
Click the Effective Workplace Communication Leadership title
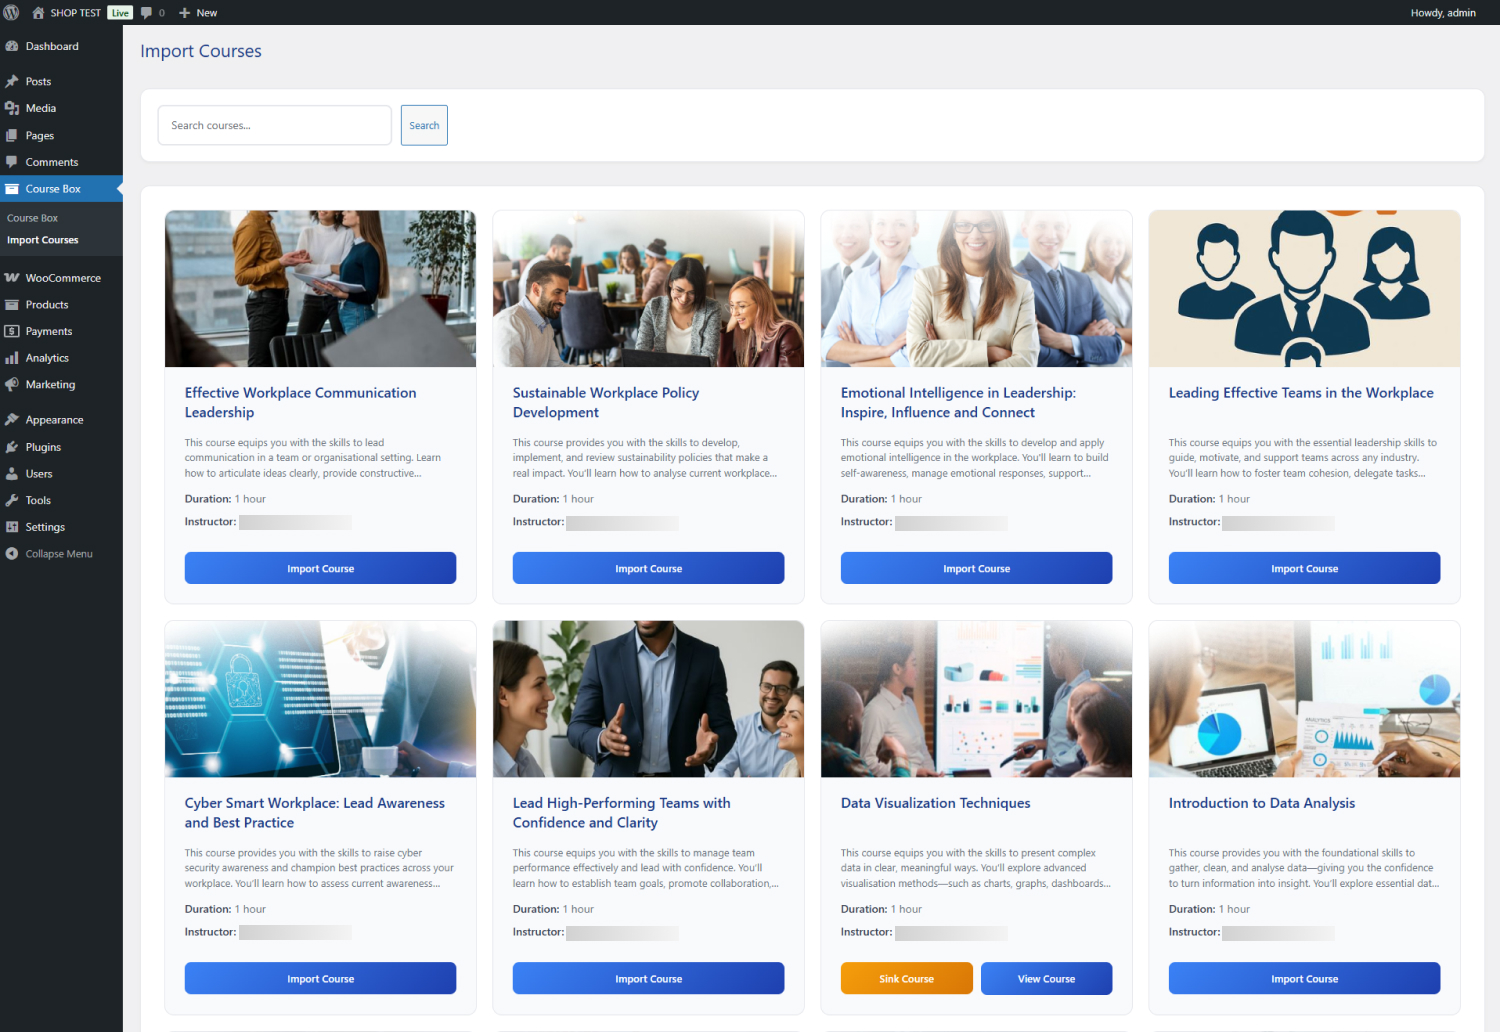coord(300,402)
